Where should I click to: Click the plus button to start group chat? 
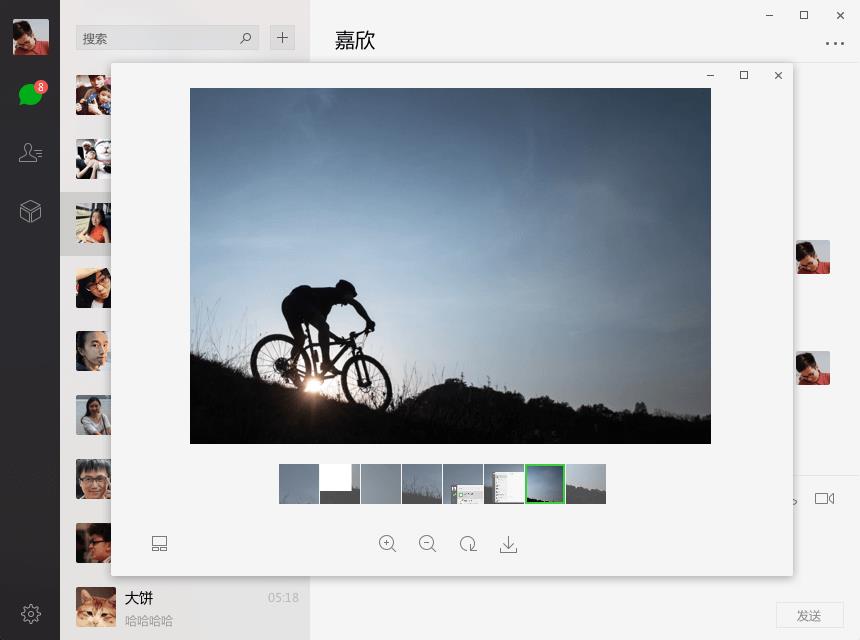282,37
